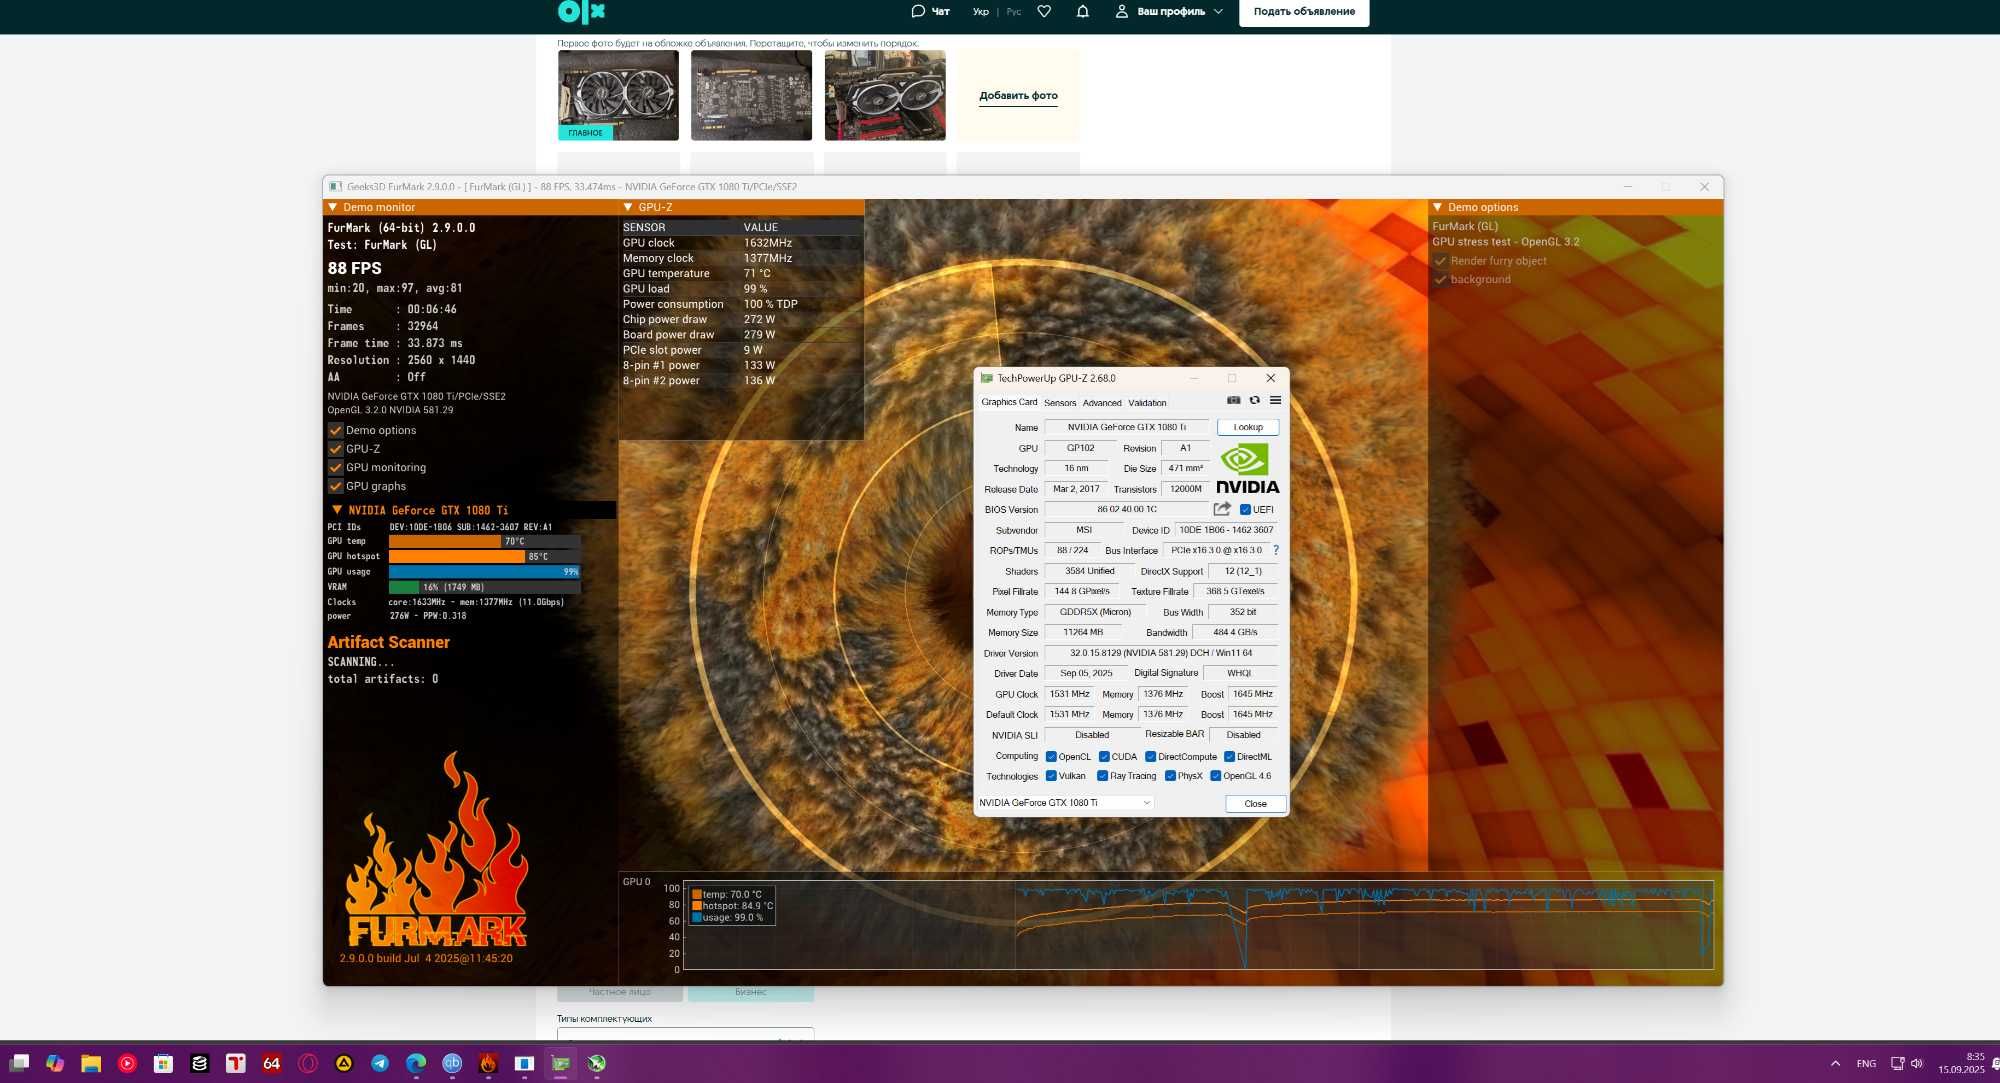The width and height of the screenshot is (2000, 1083).
Task: Click the GPU hotspot bar showing 85°C
Action: (x=484, y=556)
